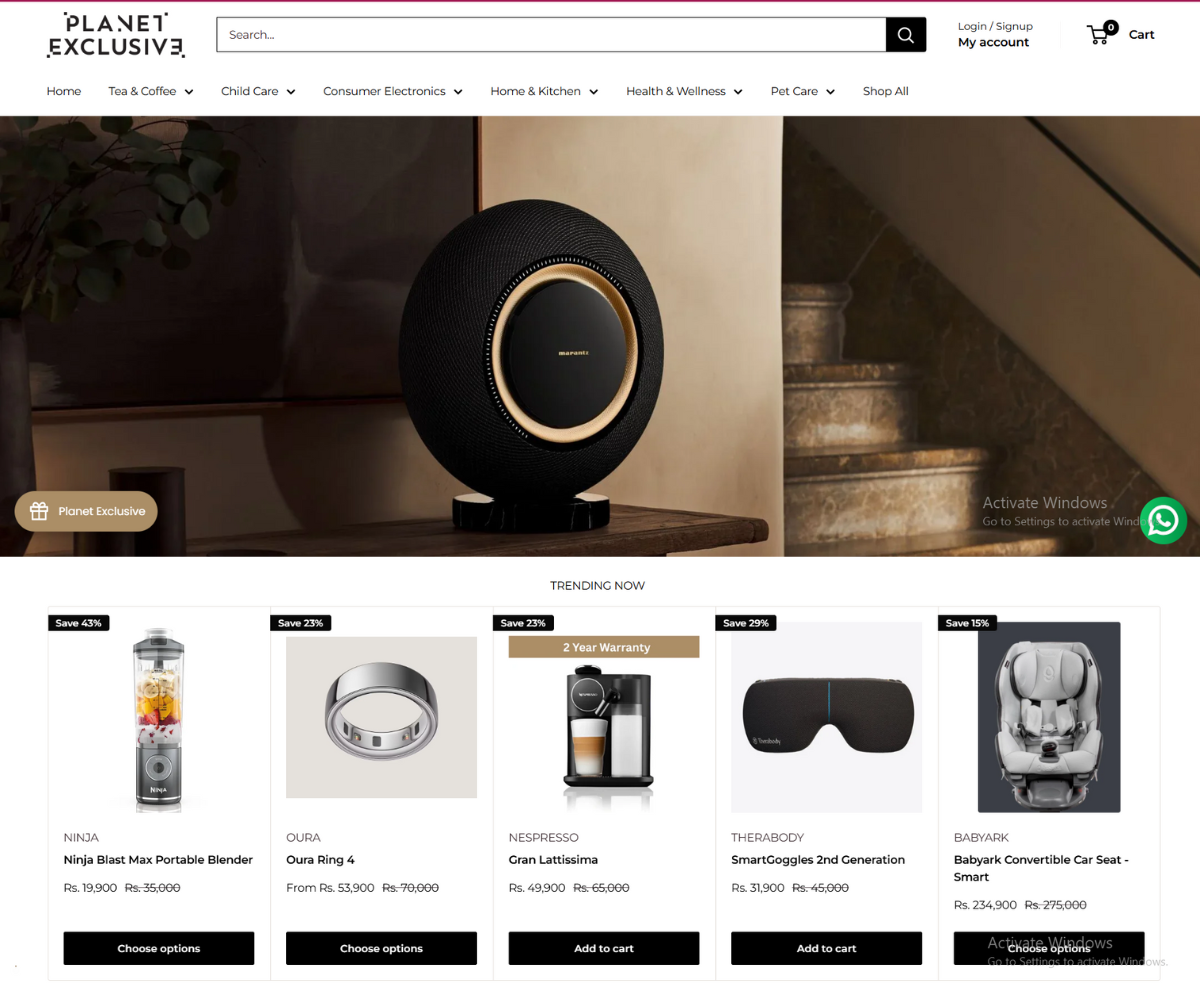Viewport: 1200px width, 1000px height.
Task: Add Gran Lattissima to cart
Action: coord(604,948)
